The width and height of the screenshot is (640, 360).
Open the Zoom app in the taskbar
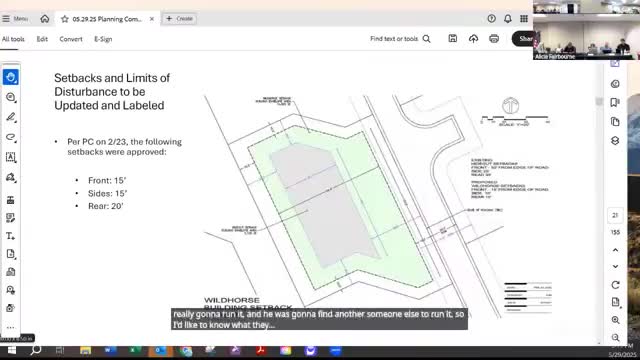click(x=336, y=351)
